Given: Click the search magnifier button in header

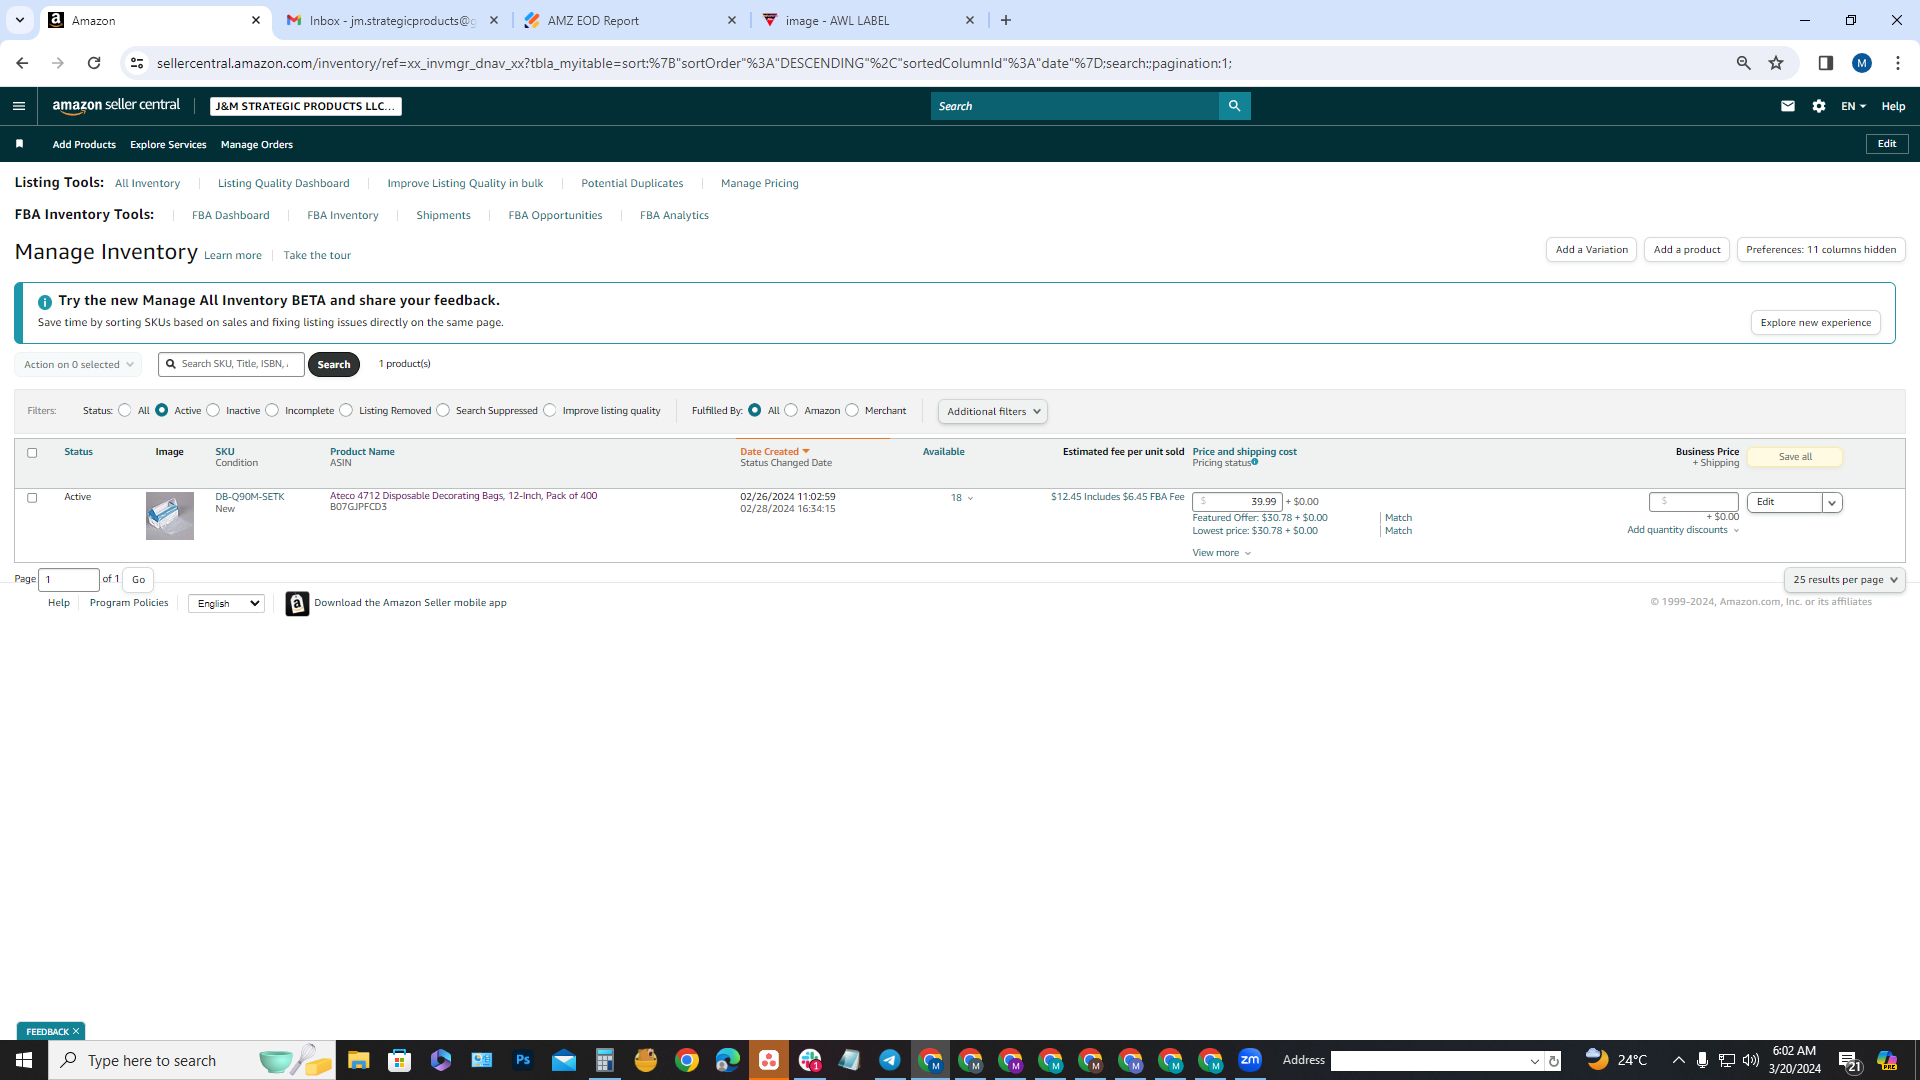Looking at the screenshot, I should point(1234,106).
